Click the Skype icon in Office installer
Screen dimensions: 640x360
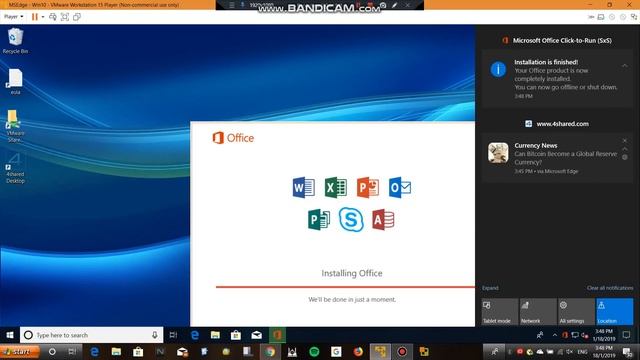click(x=351, y=220)
